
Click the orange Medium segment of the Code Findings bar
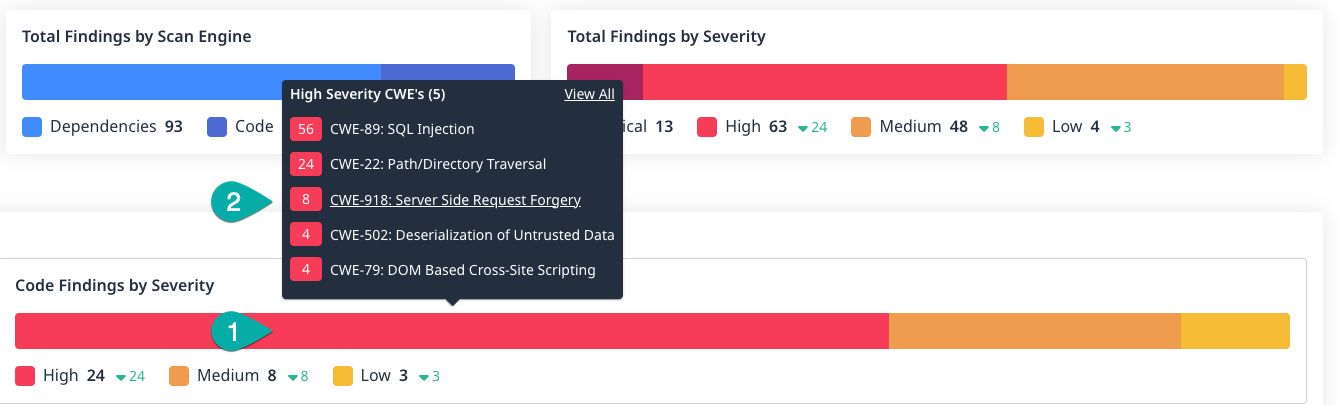(1034, 331)
